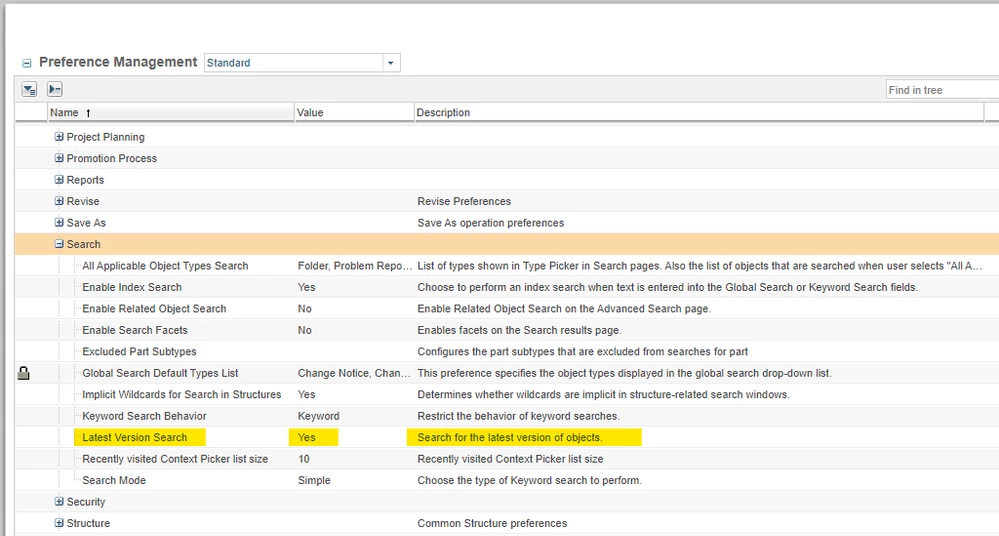
Task: Select Enable Search Facets preference
Action: (x=135, y=330)
